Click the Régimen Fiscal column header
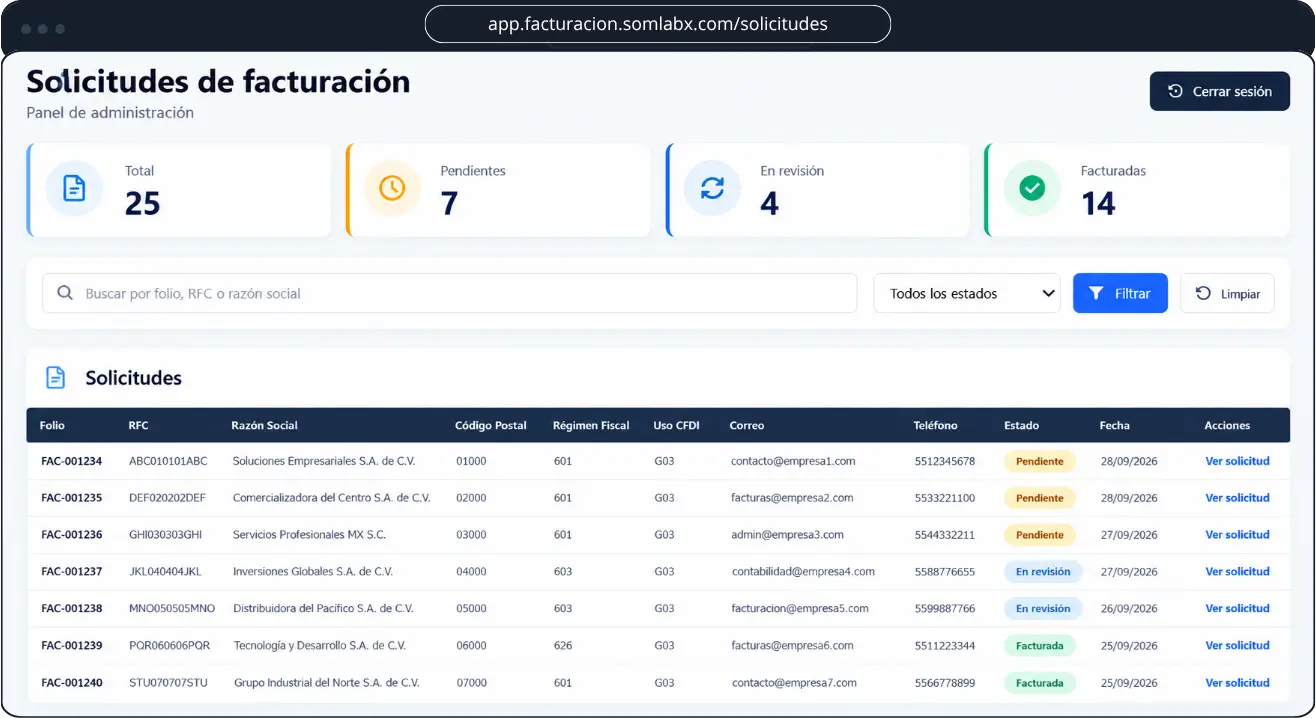 pos(591,425)
